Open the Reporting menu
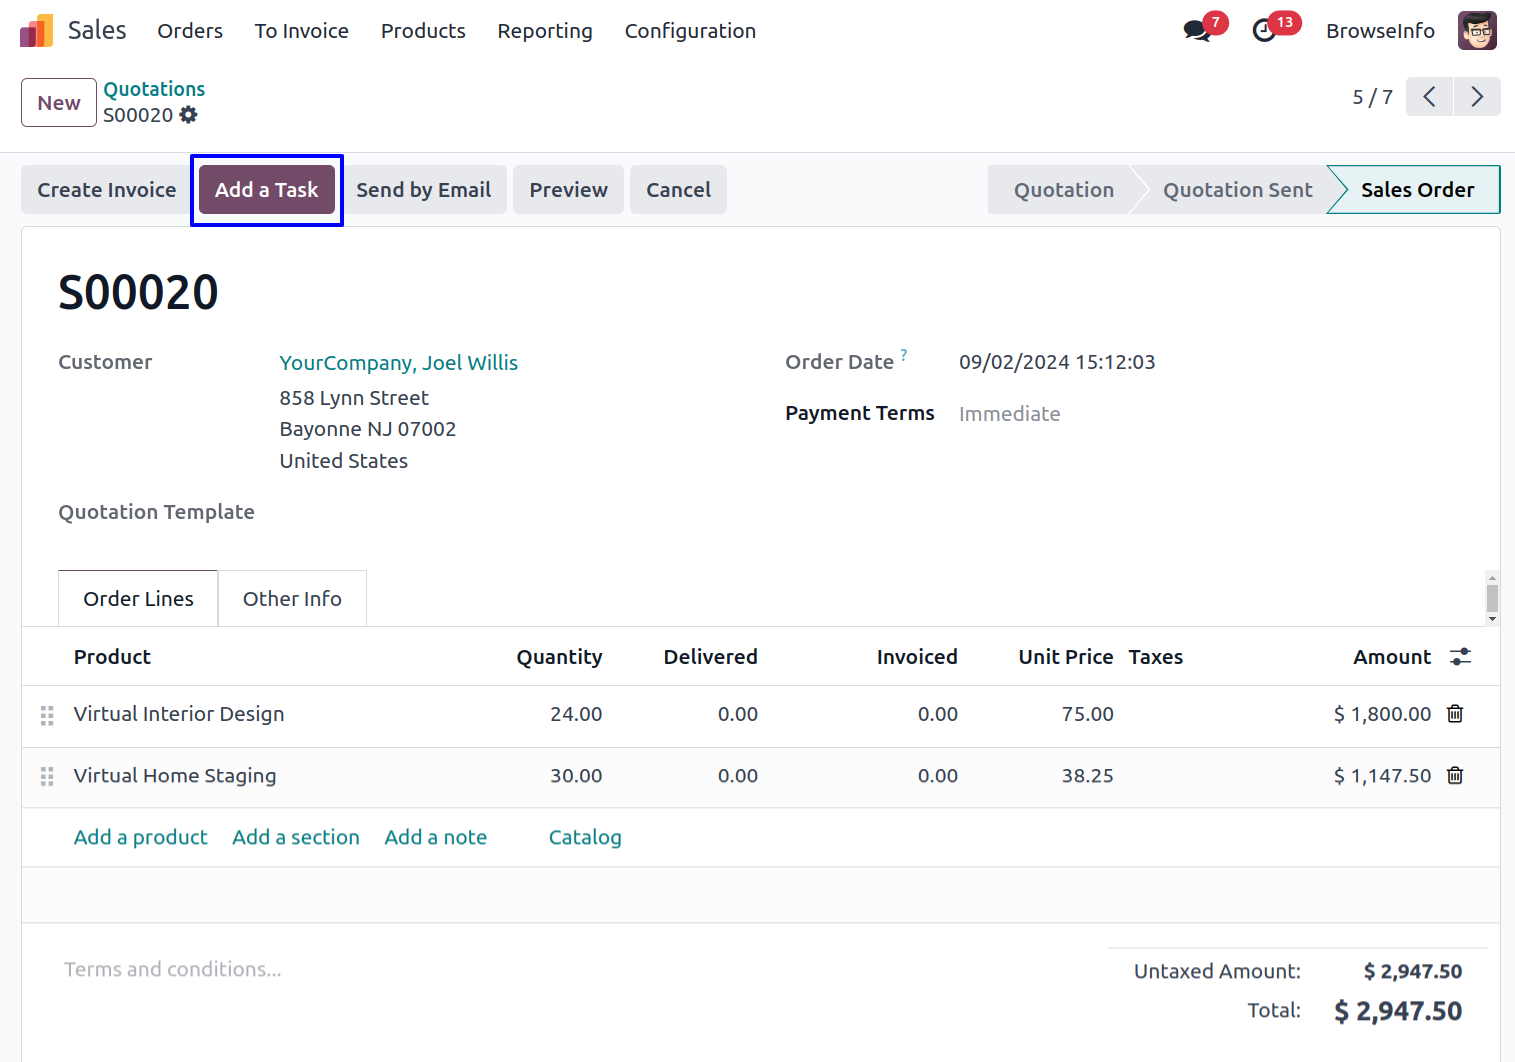This screenshot has height=1062, width=1515. coord(545,31)
